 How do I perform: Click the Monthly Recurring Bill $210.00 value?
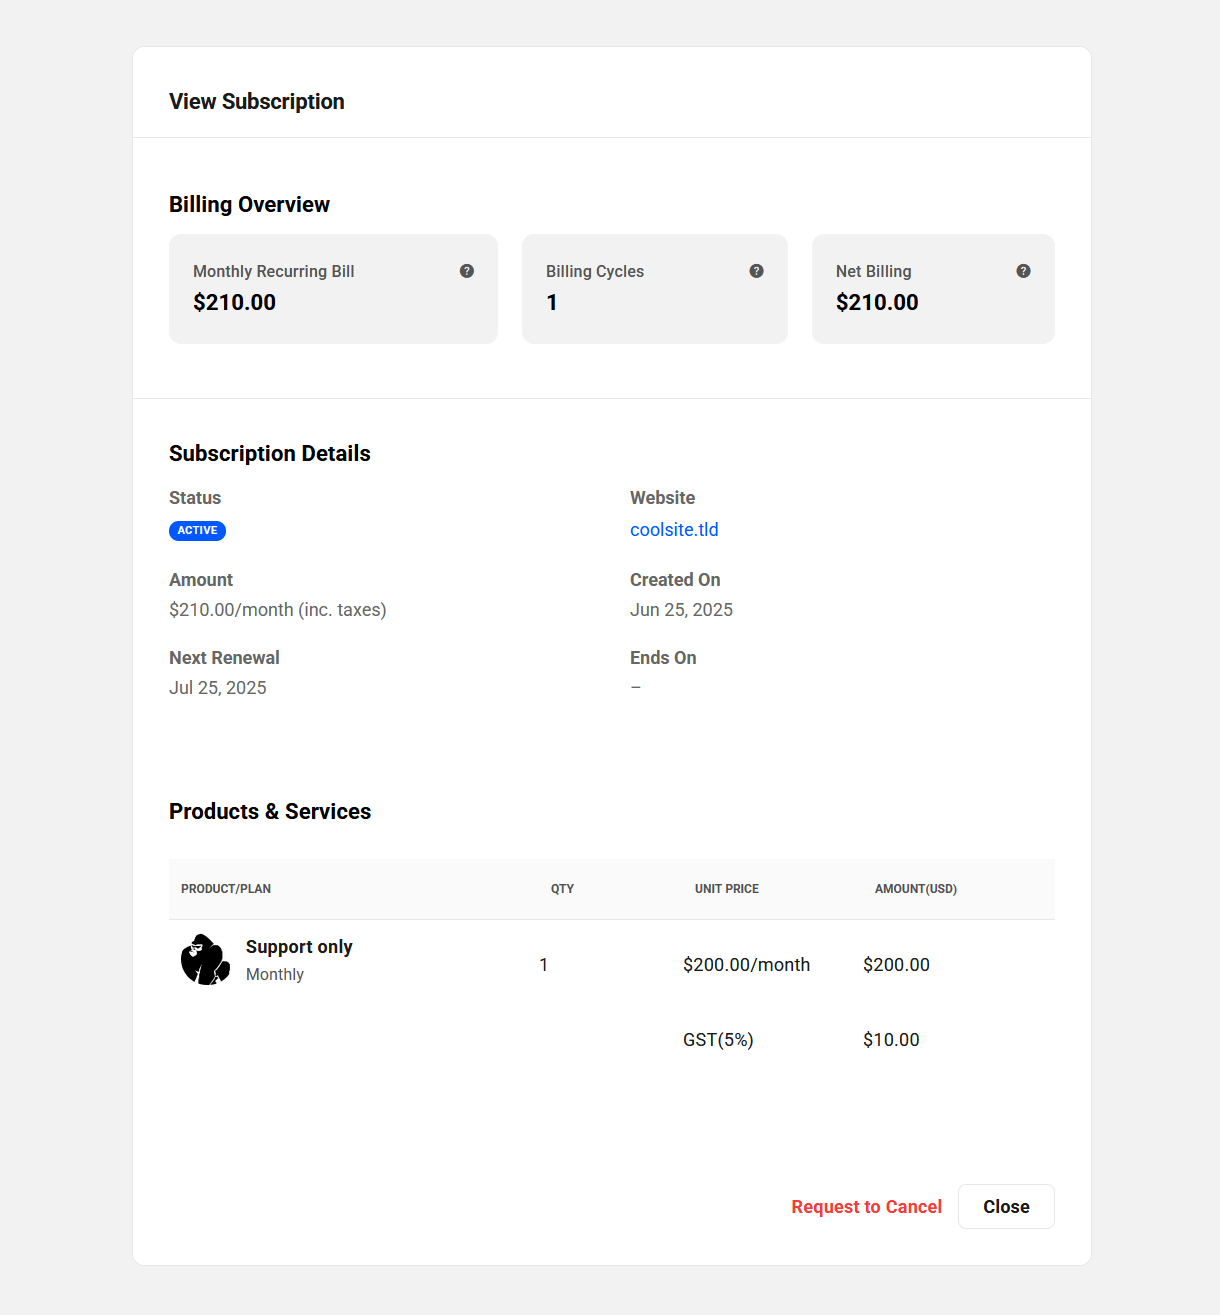(x=234, y=302)
